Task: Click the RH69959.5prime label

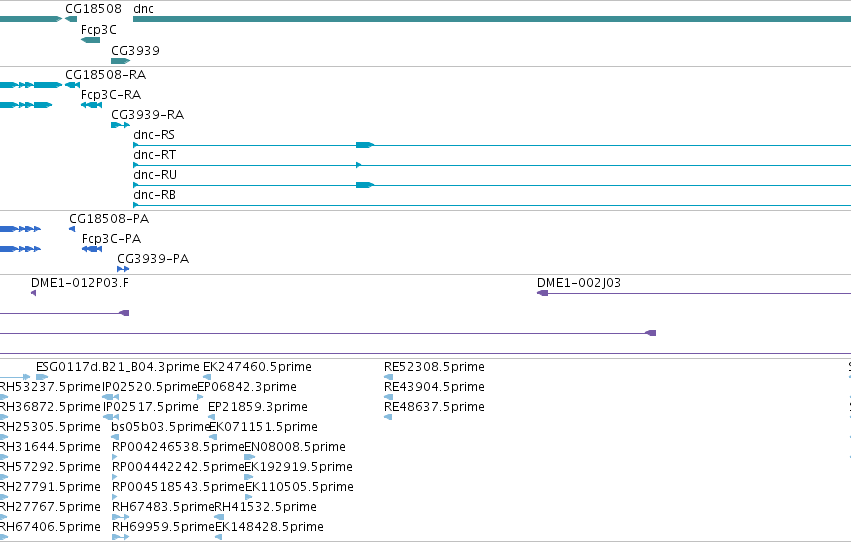Action: click(163, 527)
